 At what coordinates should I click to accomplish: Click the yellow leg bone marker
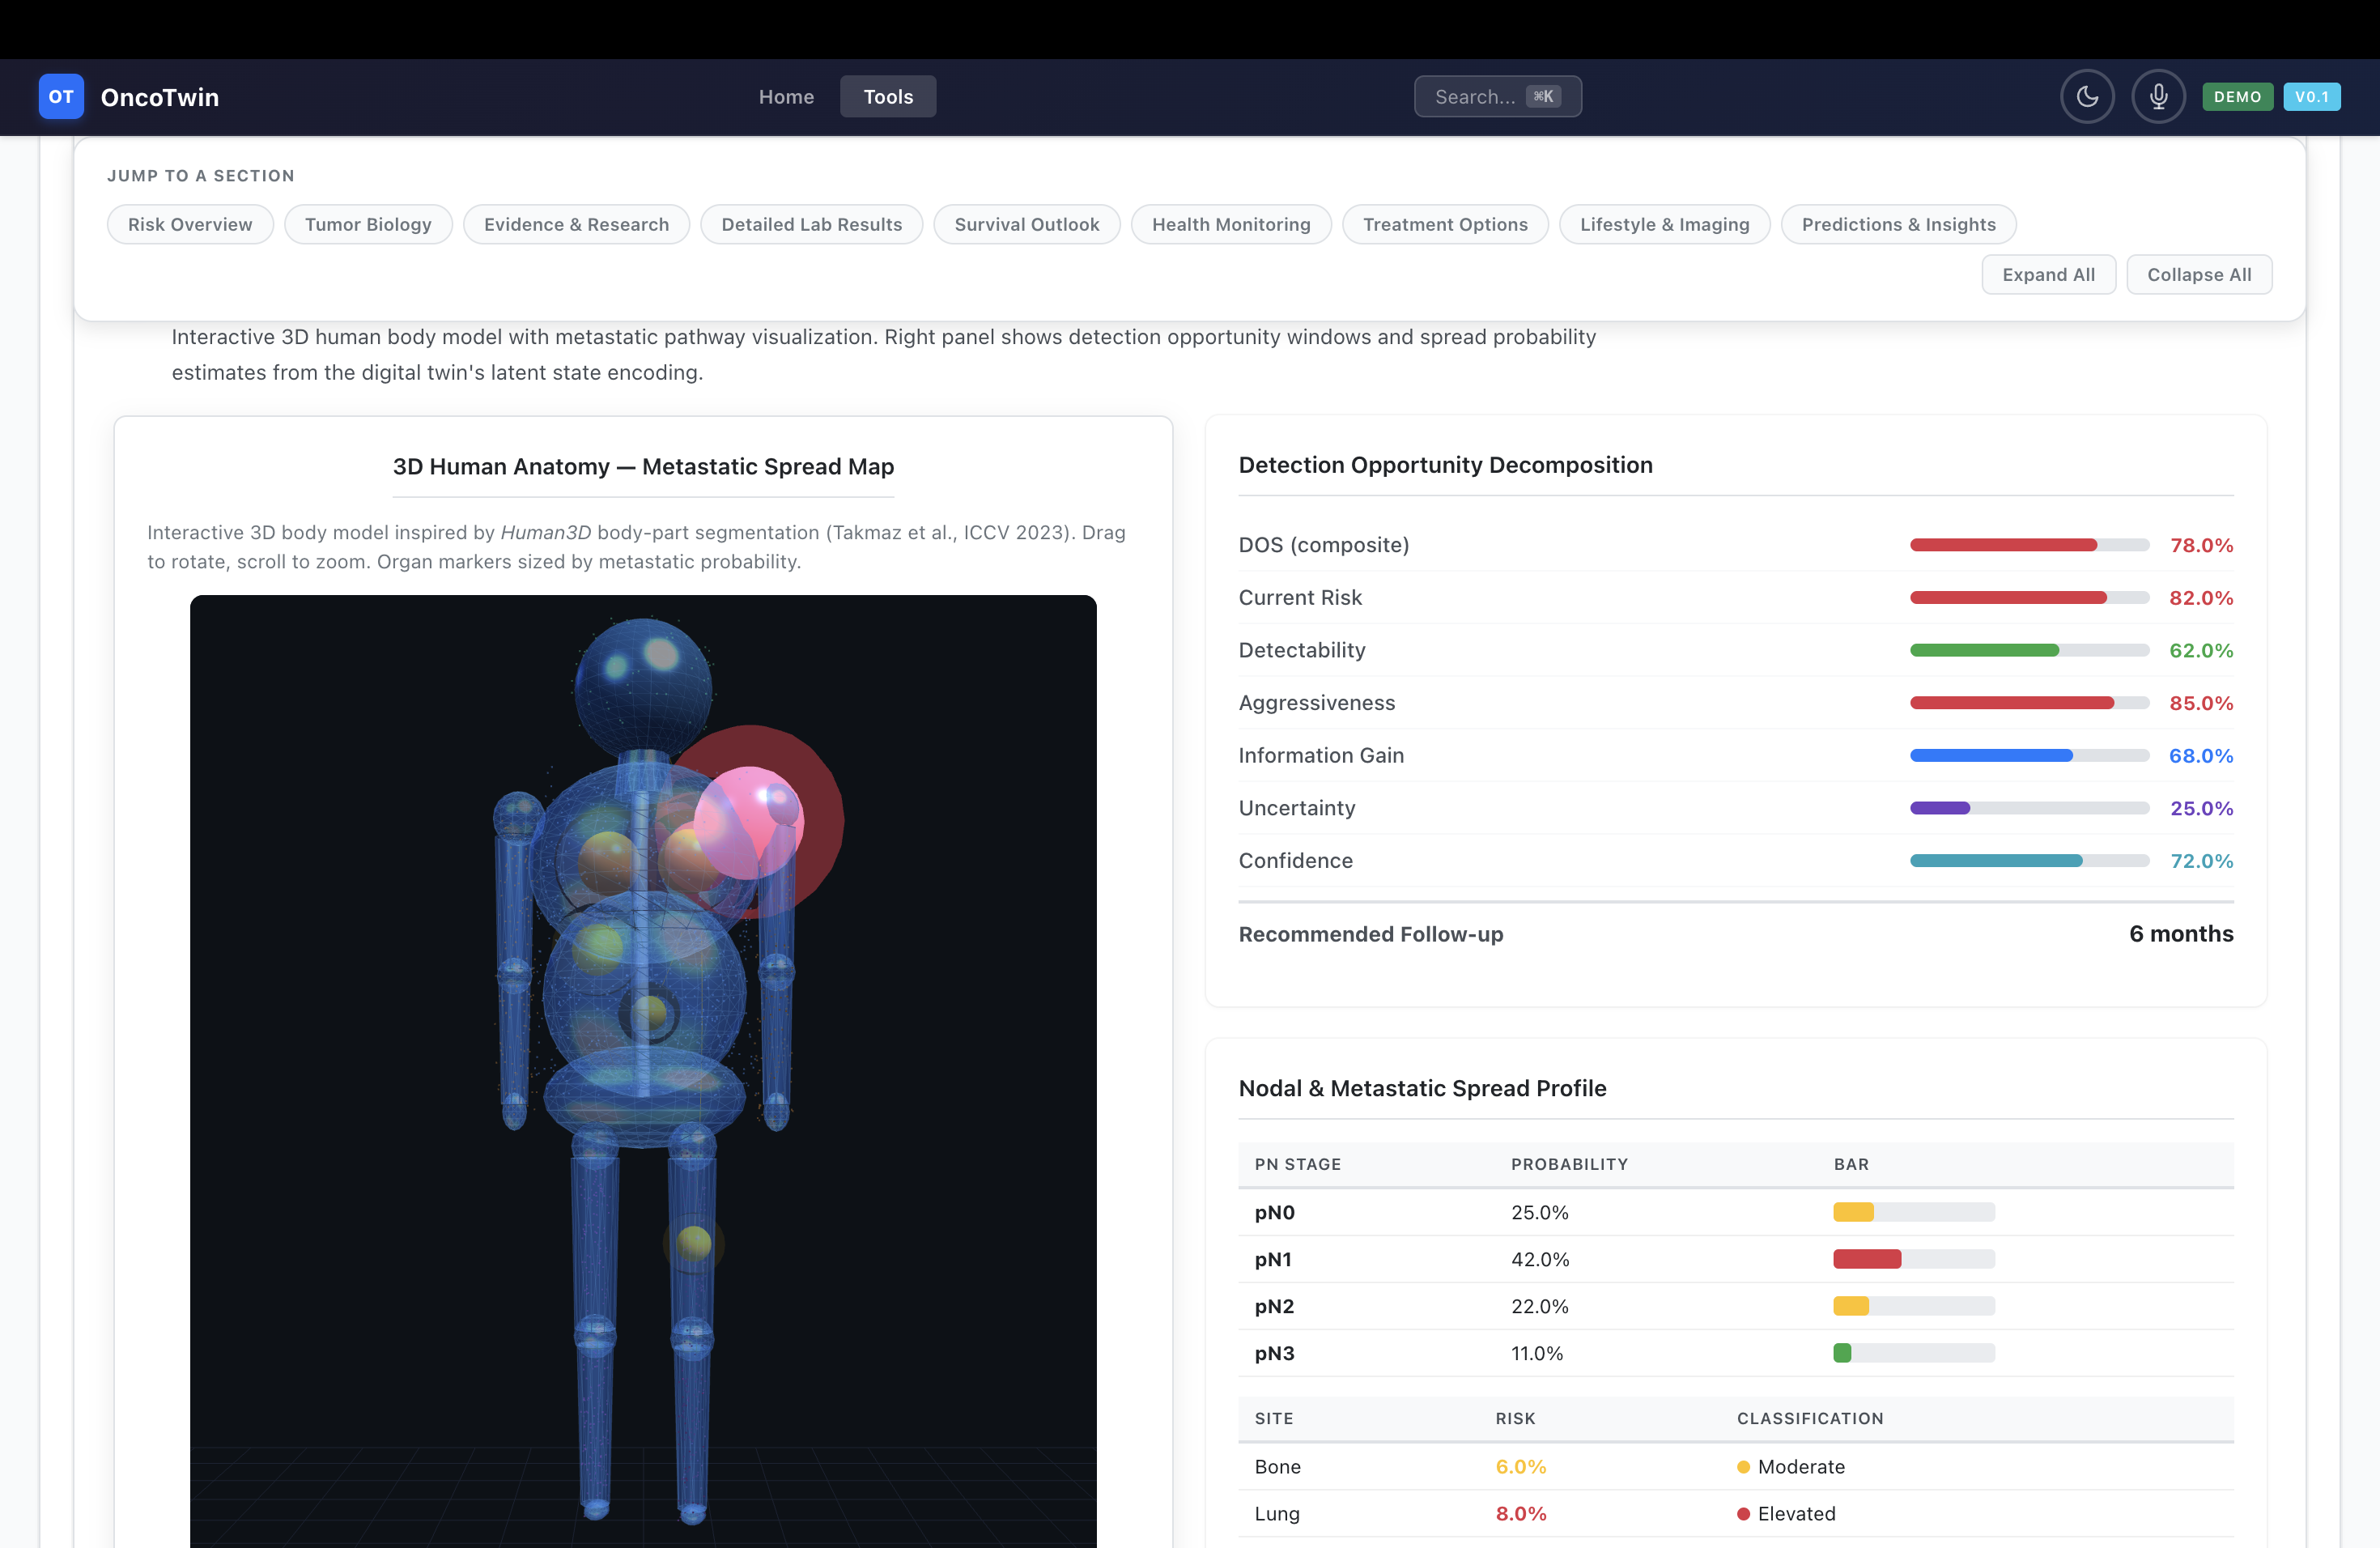(x=694, y=1243)
